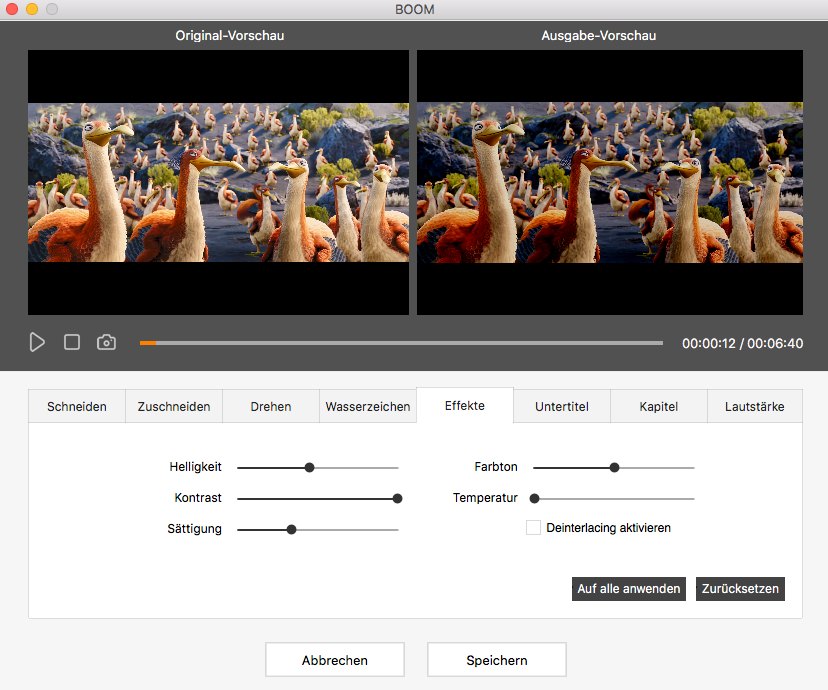Save changes with Speichern

click(x=497, y=659)
